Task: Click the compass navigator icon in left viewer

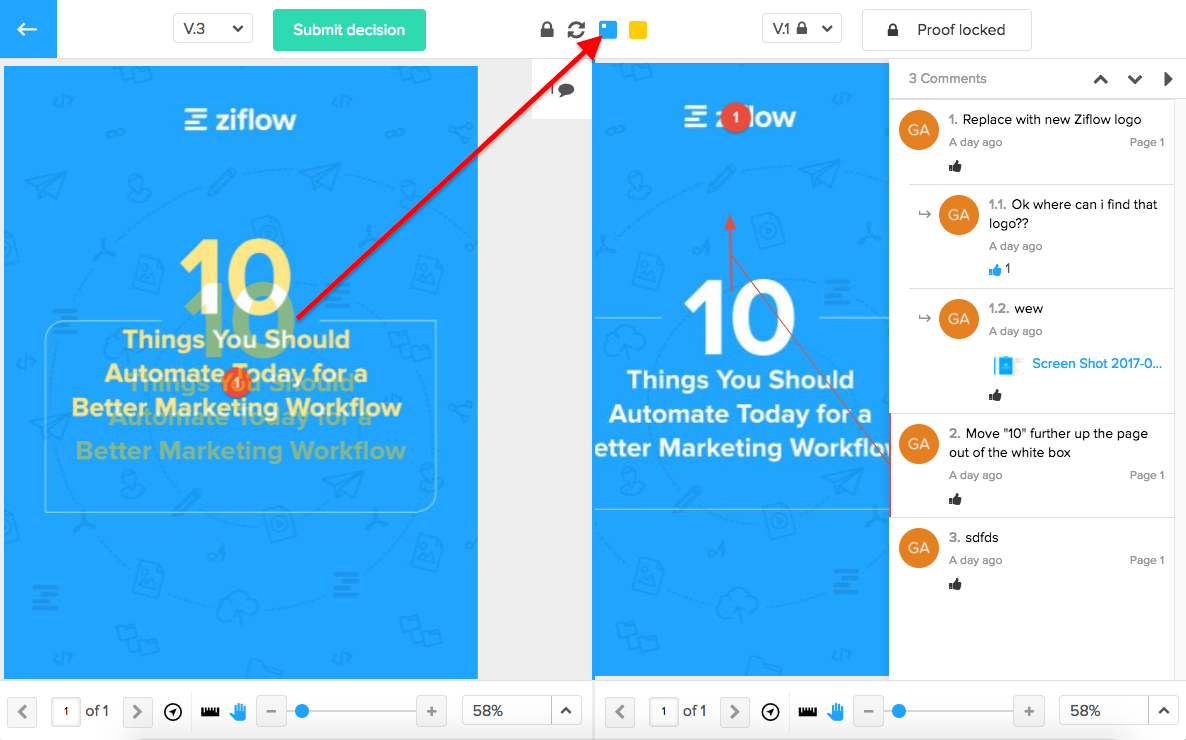Action: 173,712
